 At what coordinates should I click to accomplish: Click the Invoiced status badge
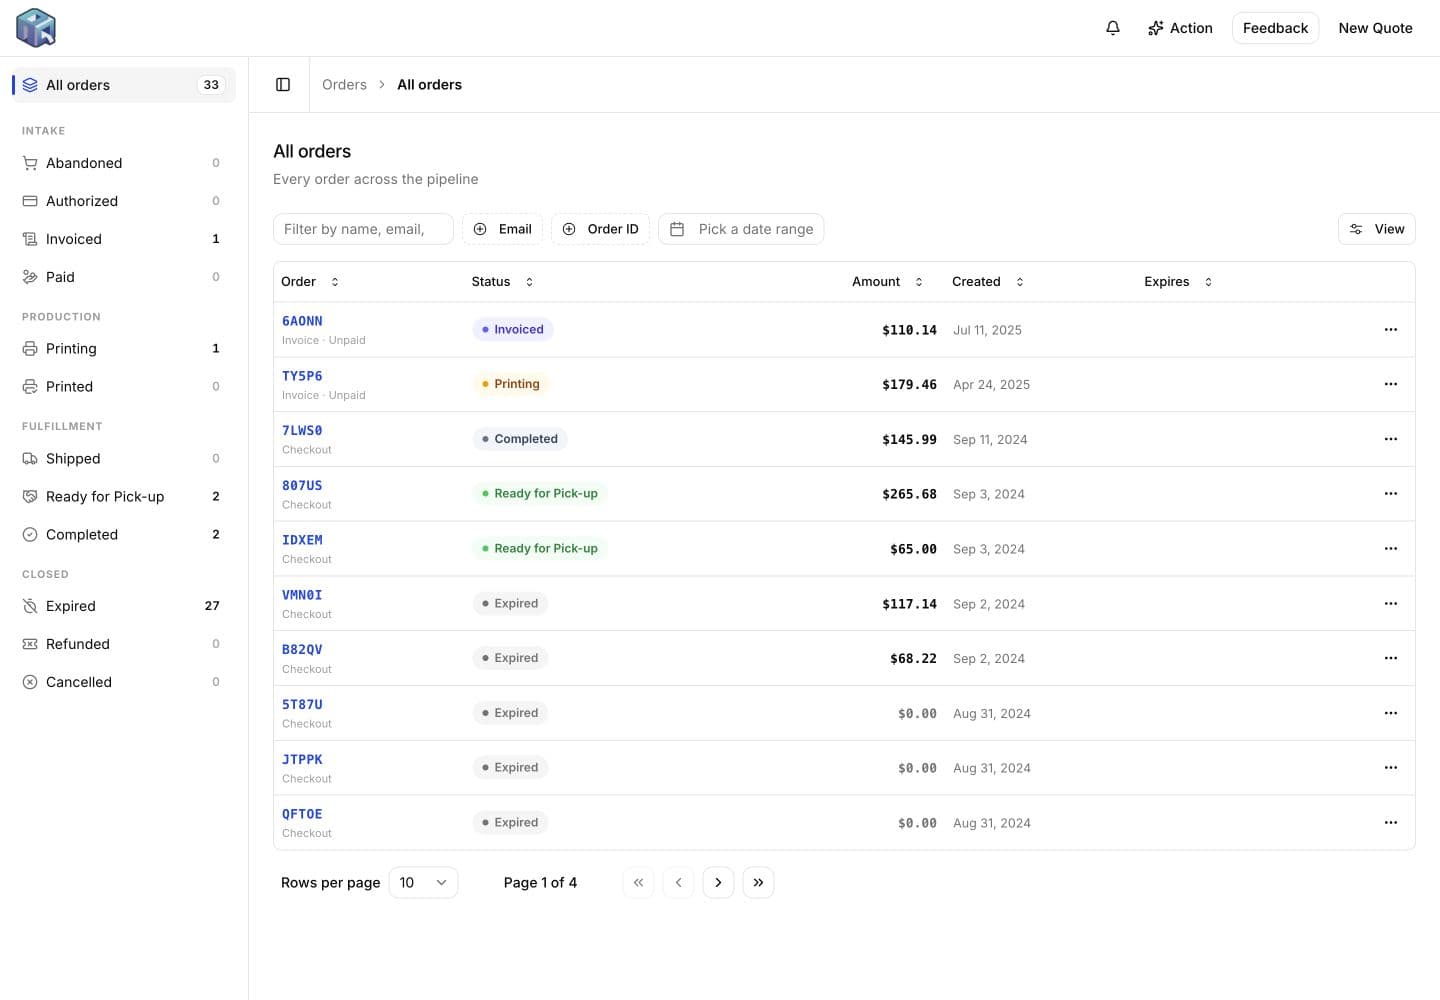point(513,329)
